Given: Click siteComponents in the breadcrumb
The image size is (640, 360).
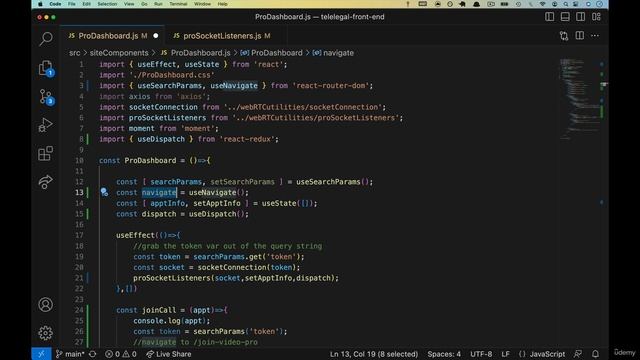Looking at the screenshot, I should point(119,53).
